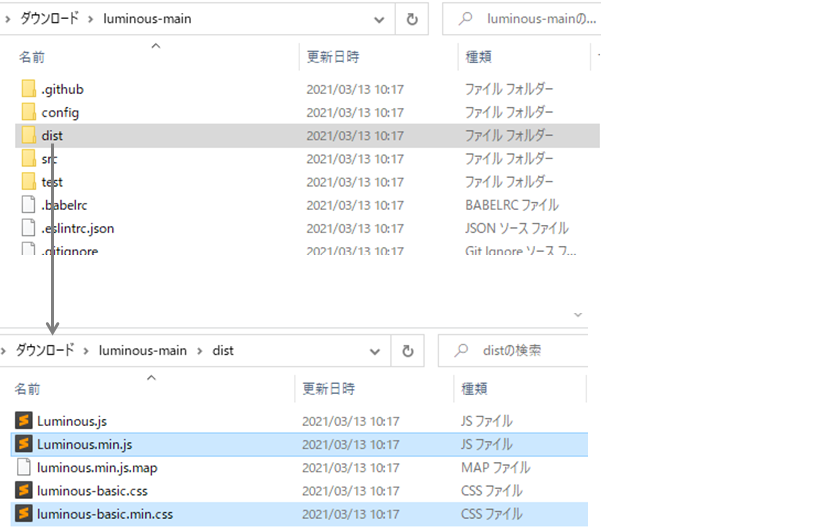Expand chevron after ダウンロード in upper address bar
Screen dimensions: 824x532
pyautogui.click(x=90, y=19)
